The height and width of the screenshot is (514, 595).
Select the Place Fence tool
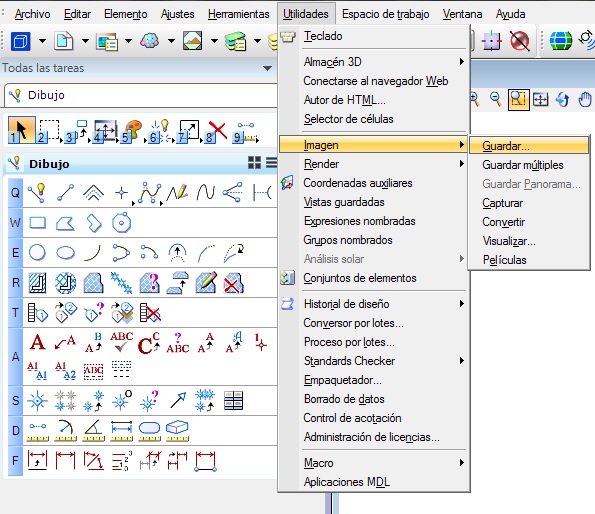coord(49,131)
